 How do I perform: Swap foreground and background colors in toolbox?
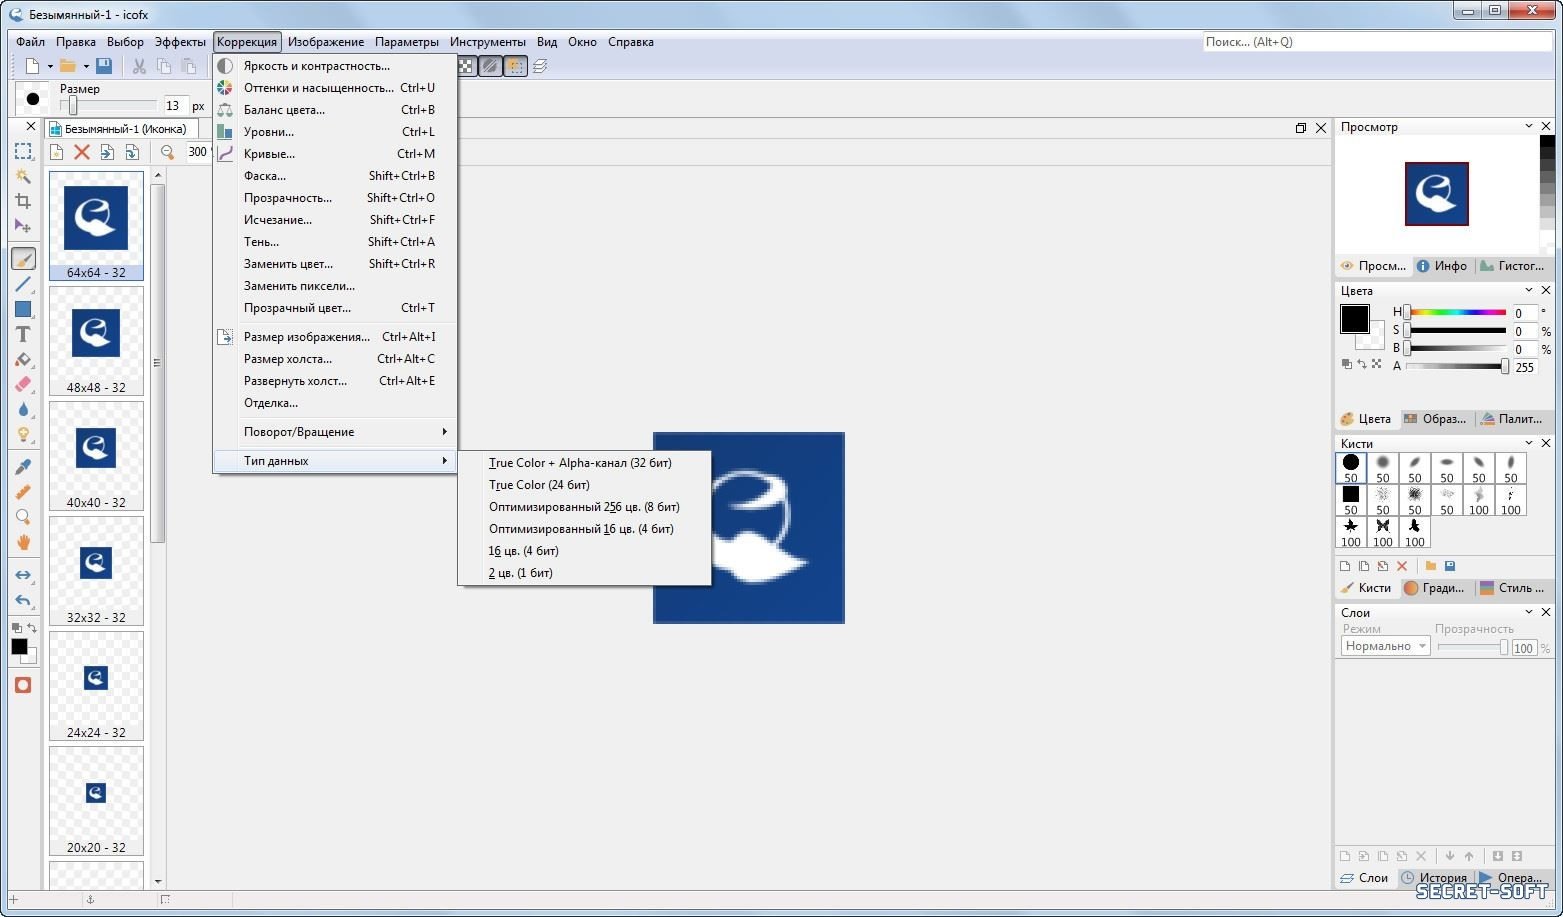pos(31,628)
